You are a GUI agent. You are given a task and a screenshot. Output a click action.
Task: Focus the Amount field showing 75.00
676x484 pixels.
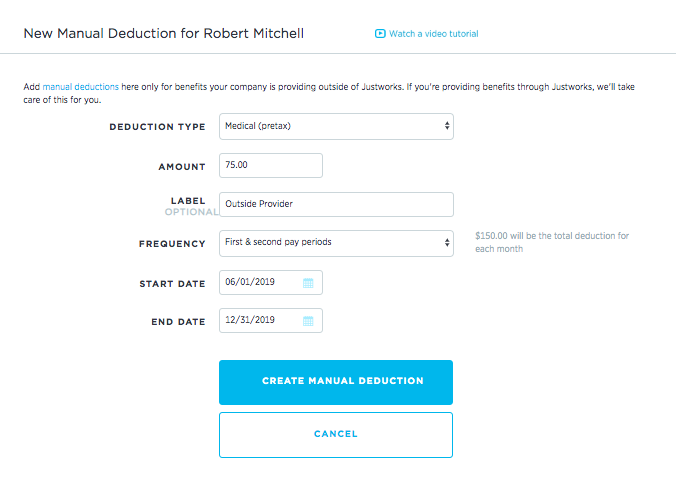(x=271, y=165)
